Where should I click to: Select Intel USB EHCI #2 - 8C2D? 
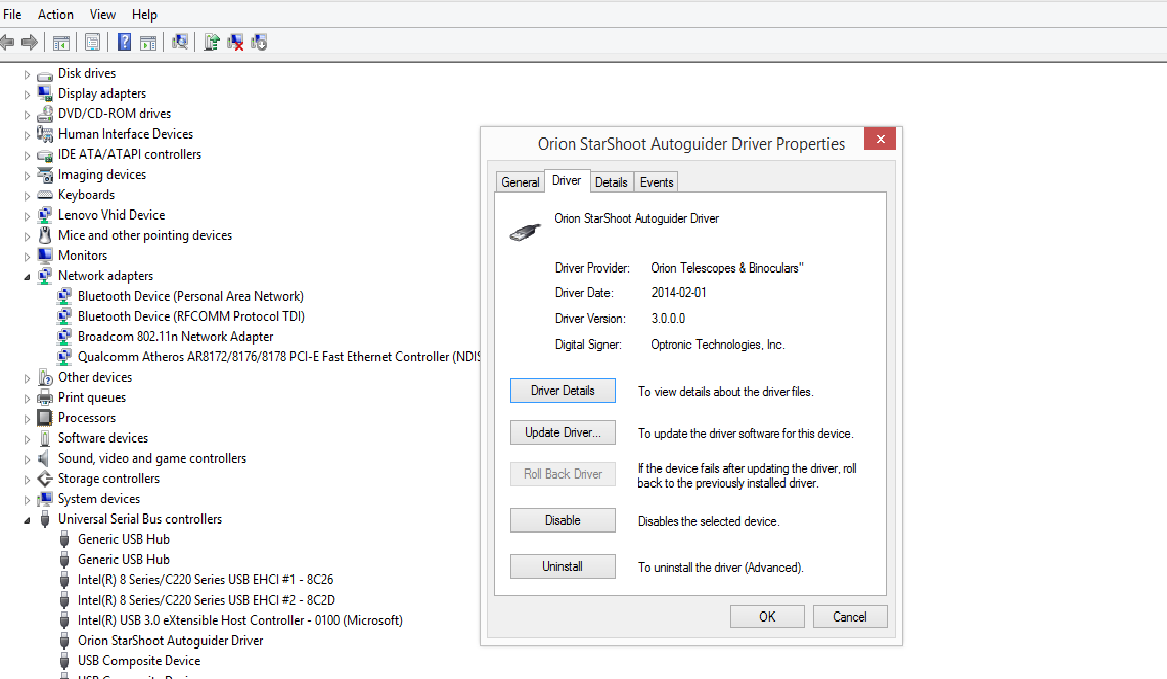[206, 600]
